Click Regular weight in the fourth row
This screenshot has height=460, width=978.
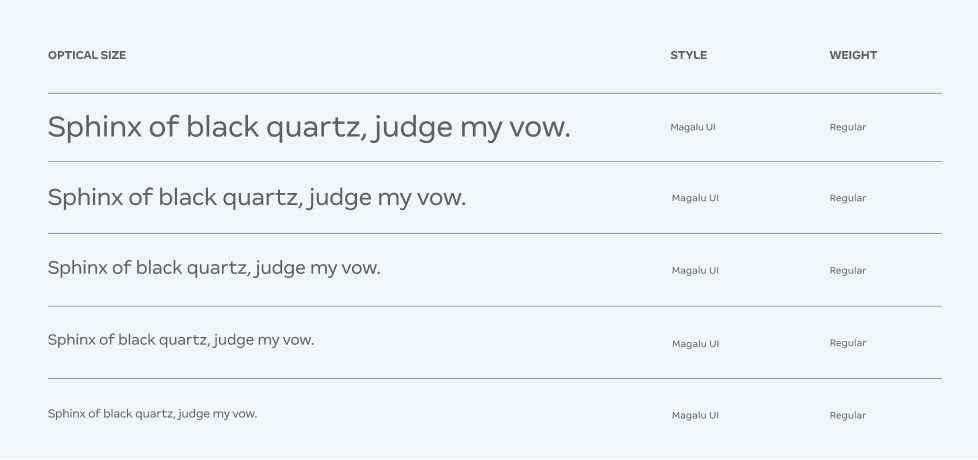coord(847,343)
